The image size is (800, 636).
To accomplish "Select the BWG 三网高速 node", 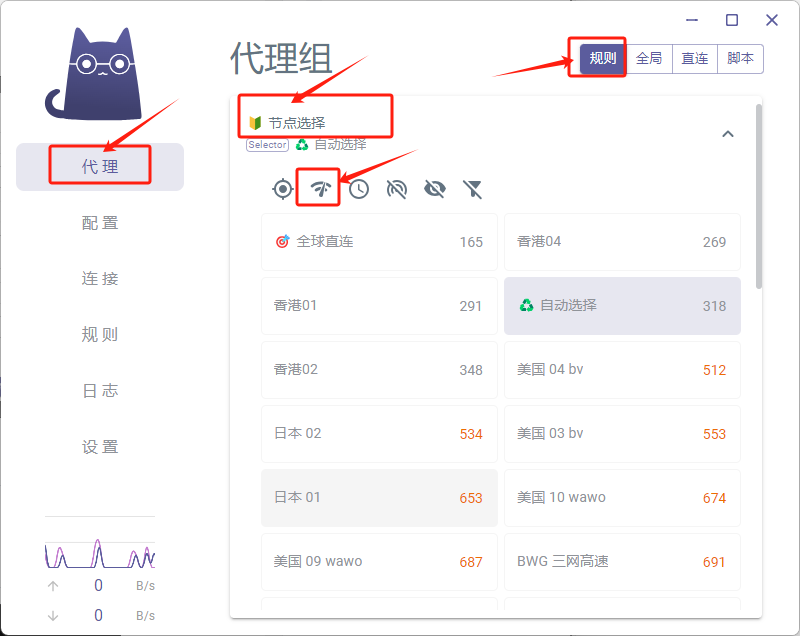I will (622, 562).
